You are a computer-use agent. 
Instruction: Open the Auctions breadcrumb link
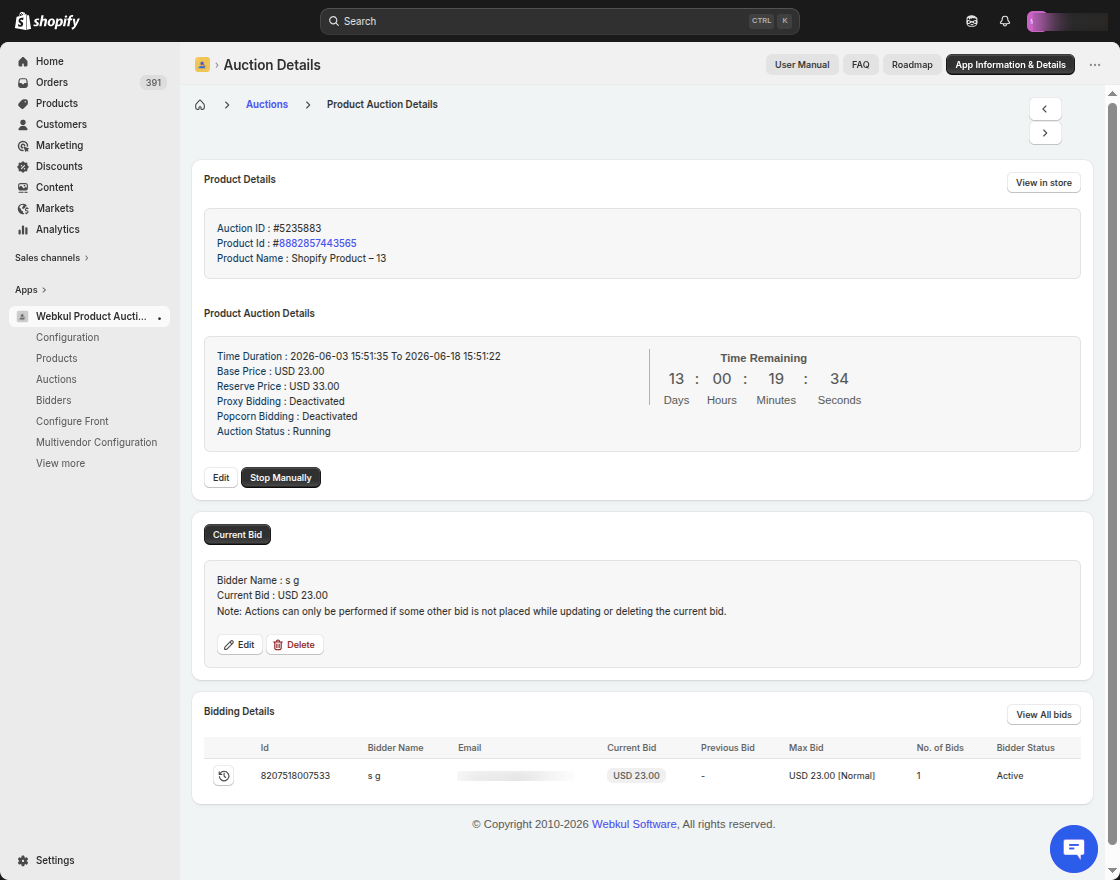point(267,104)
